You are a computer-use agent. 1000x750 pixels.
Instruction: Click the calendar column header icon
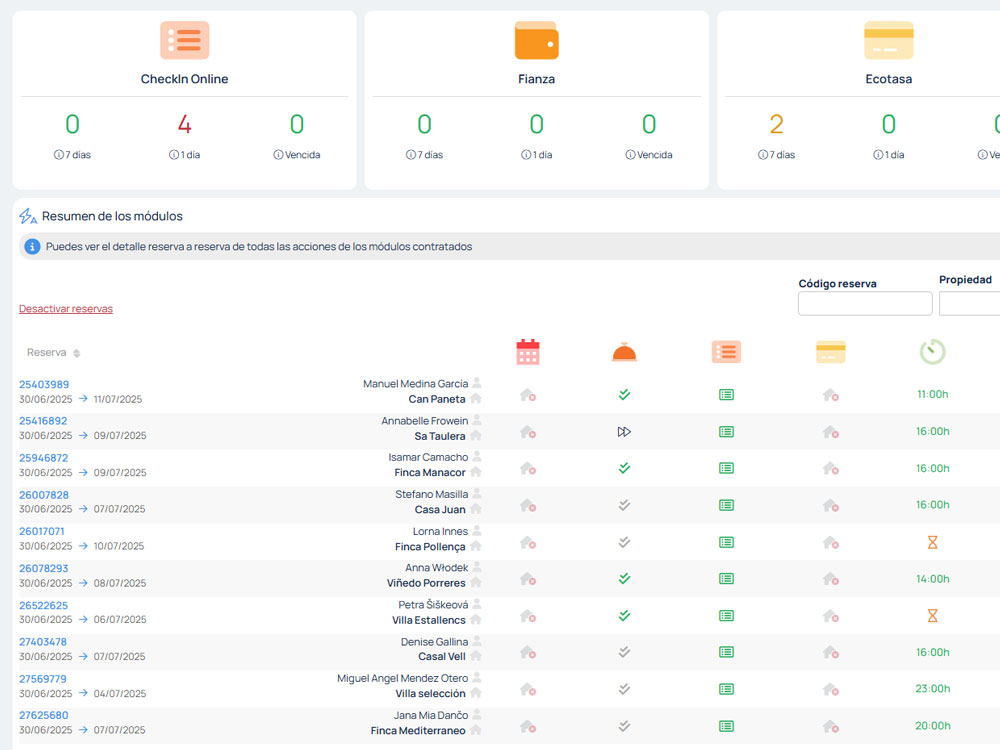click(527, 352)
